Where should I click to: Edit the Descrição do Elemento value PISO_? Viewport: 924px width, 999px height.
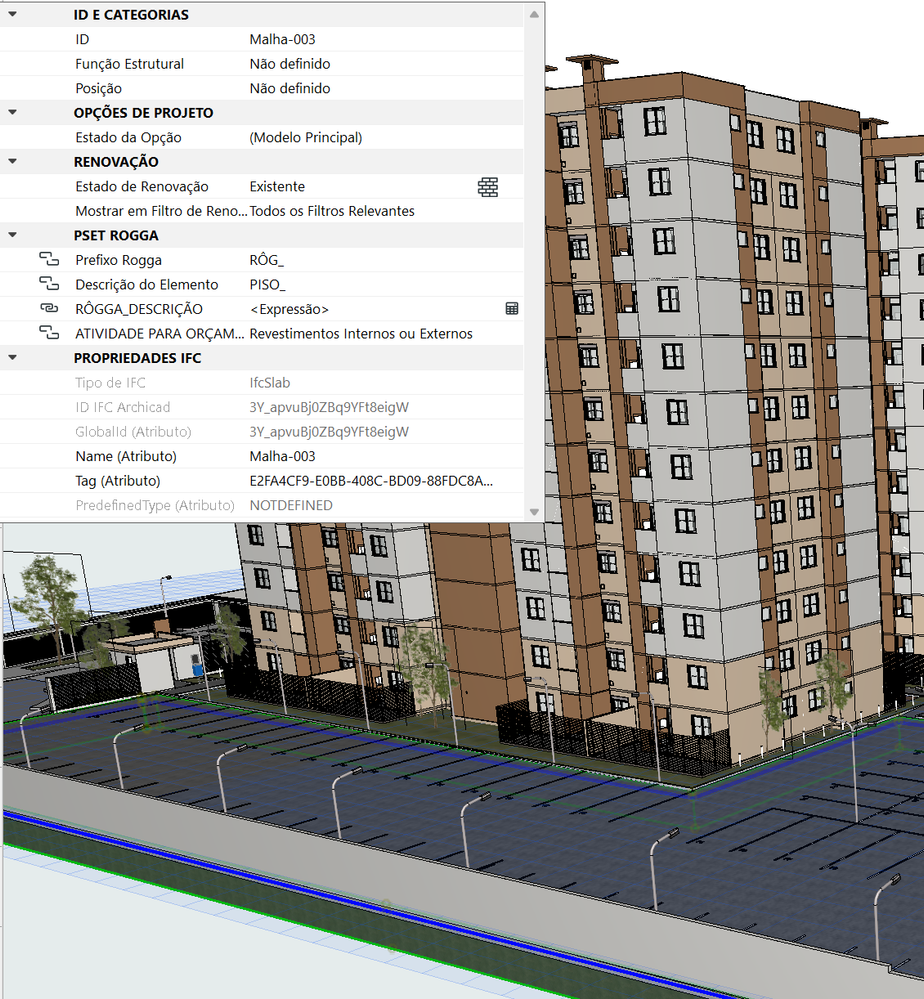pyautogui.click(x=267, y=285)
